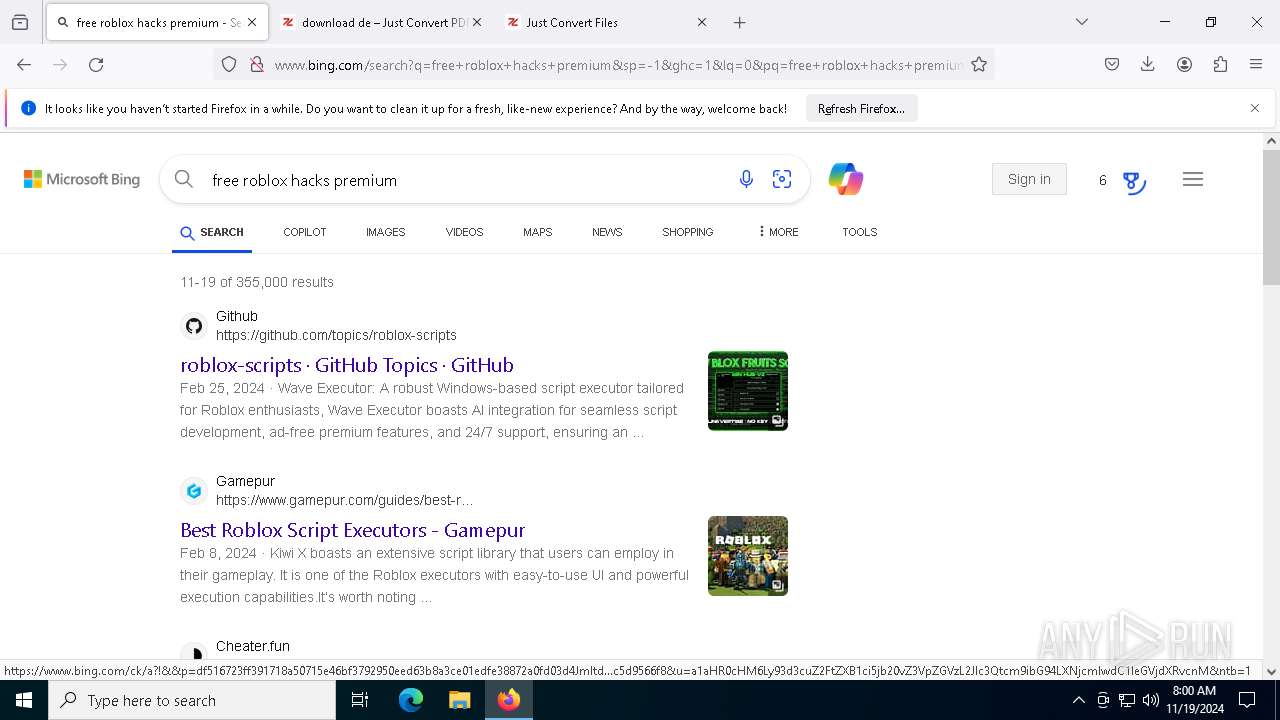Click the page vertical scrollbar thumb
This screenshot has height=720, width=1280.
point(1271,217)
